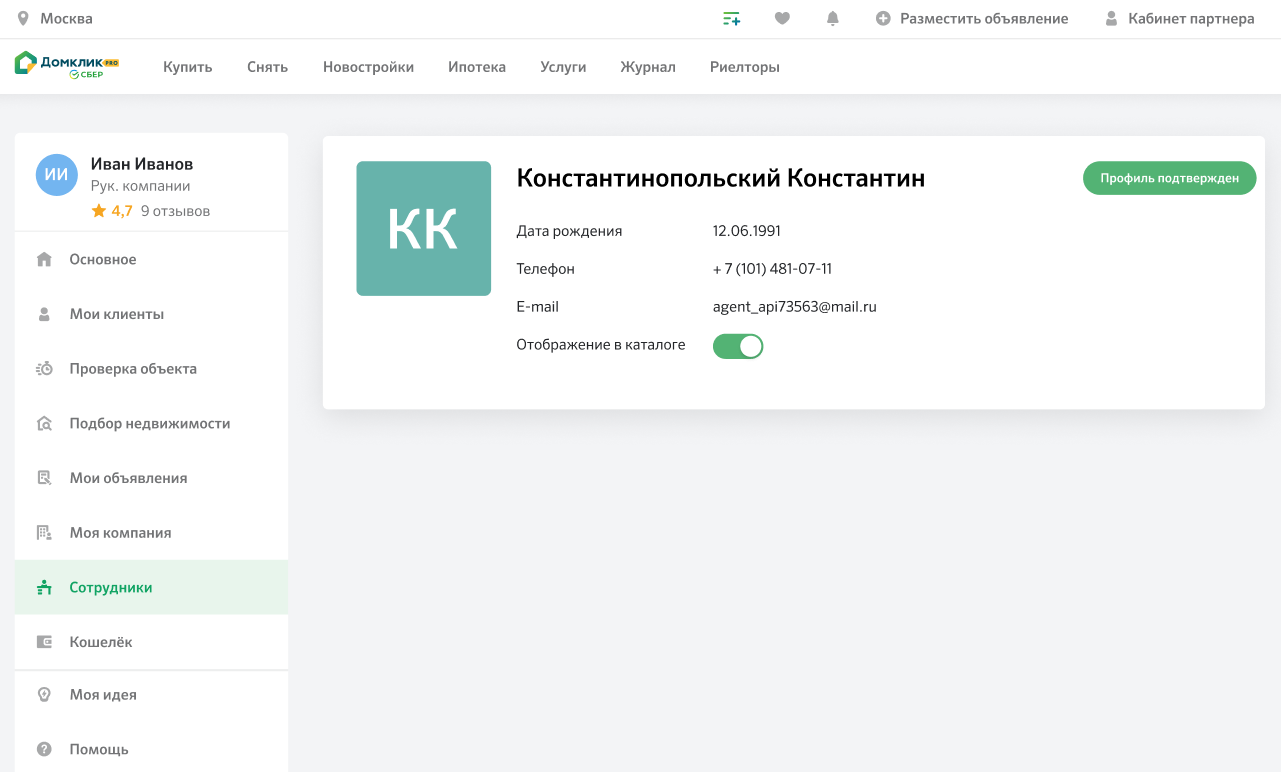Change the city Москва
The height and width of the screenshot is (772, 1281).
click(x=66, y=18)
